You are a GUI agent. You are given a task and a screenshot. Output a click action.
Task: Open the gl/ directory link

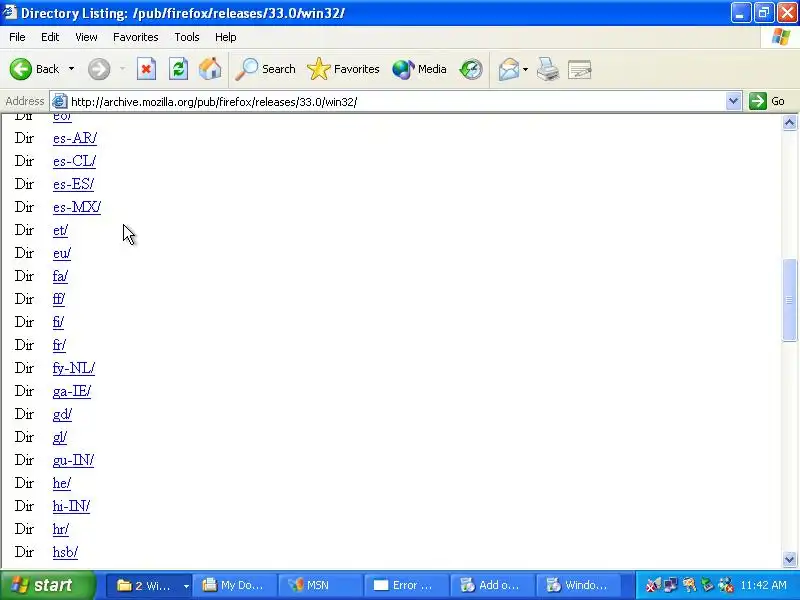(x=60, y=437)
